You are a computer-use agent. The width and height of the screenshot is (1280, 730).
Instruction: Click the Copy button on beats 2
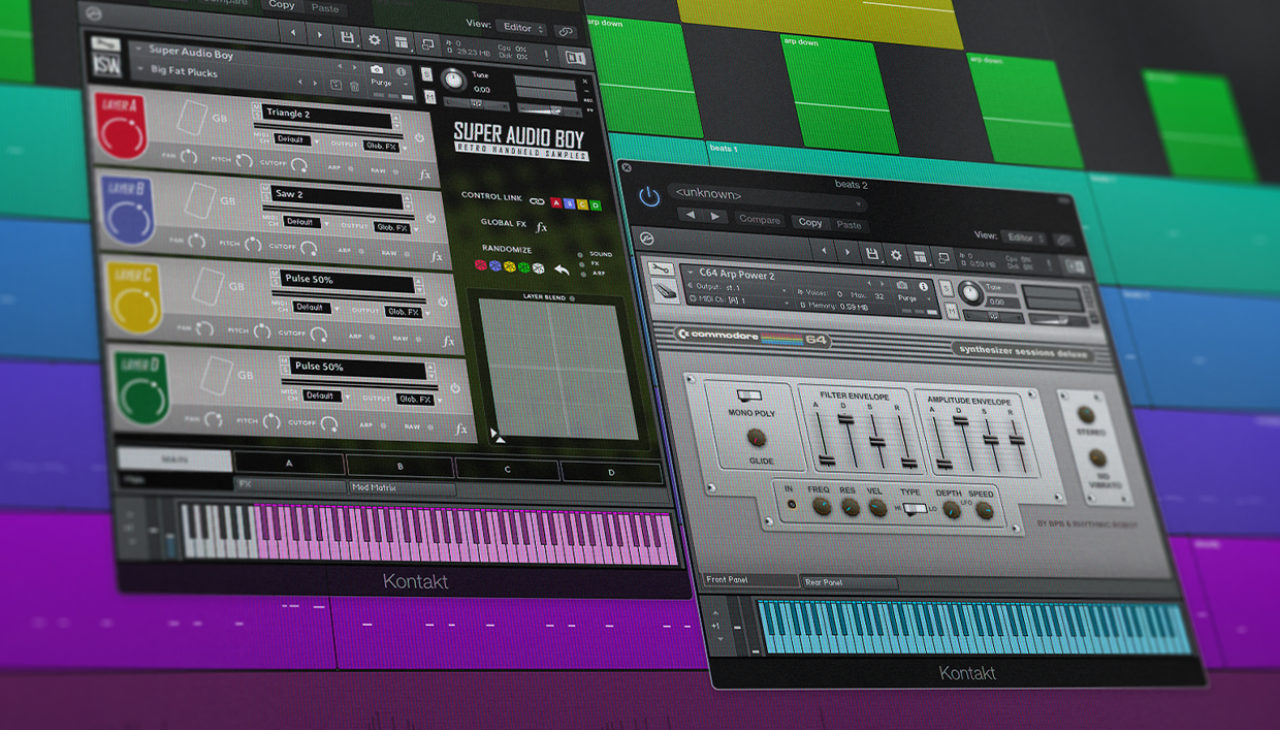pos(810,222)
